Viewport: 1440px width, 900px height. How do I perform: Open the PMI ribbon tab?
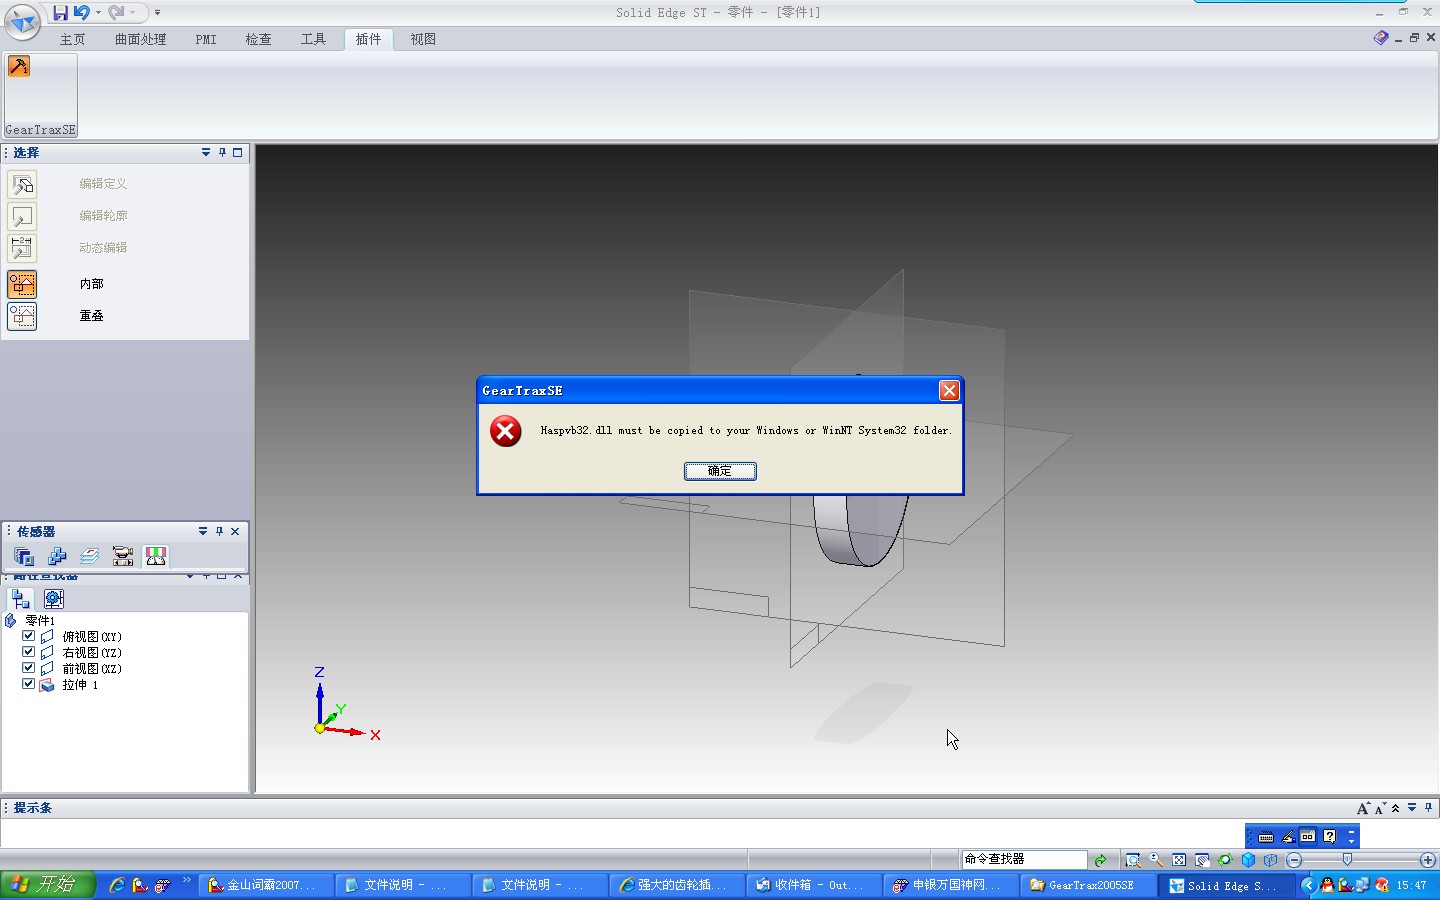tap(206, 39)
